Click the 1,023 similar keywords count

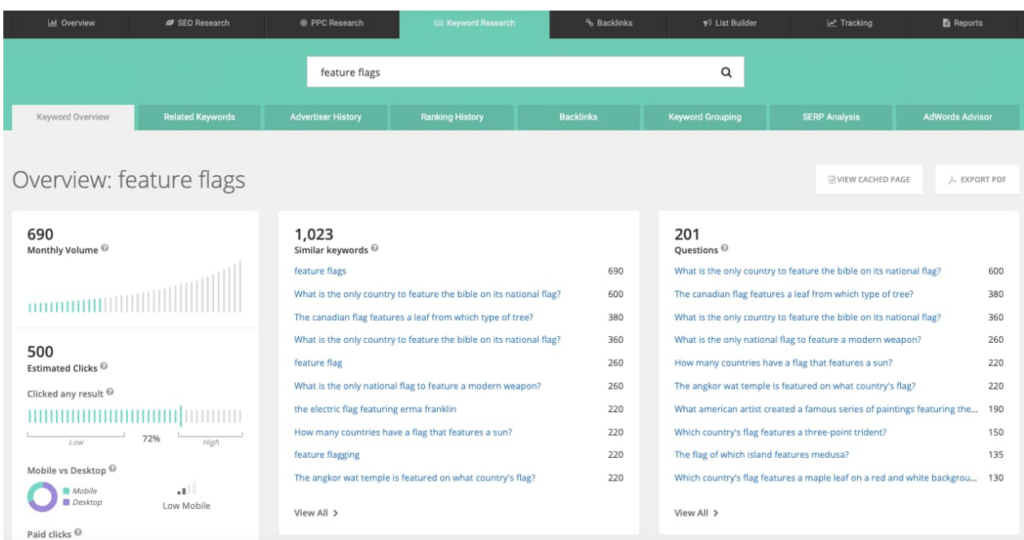click(313, 234)
